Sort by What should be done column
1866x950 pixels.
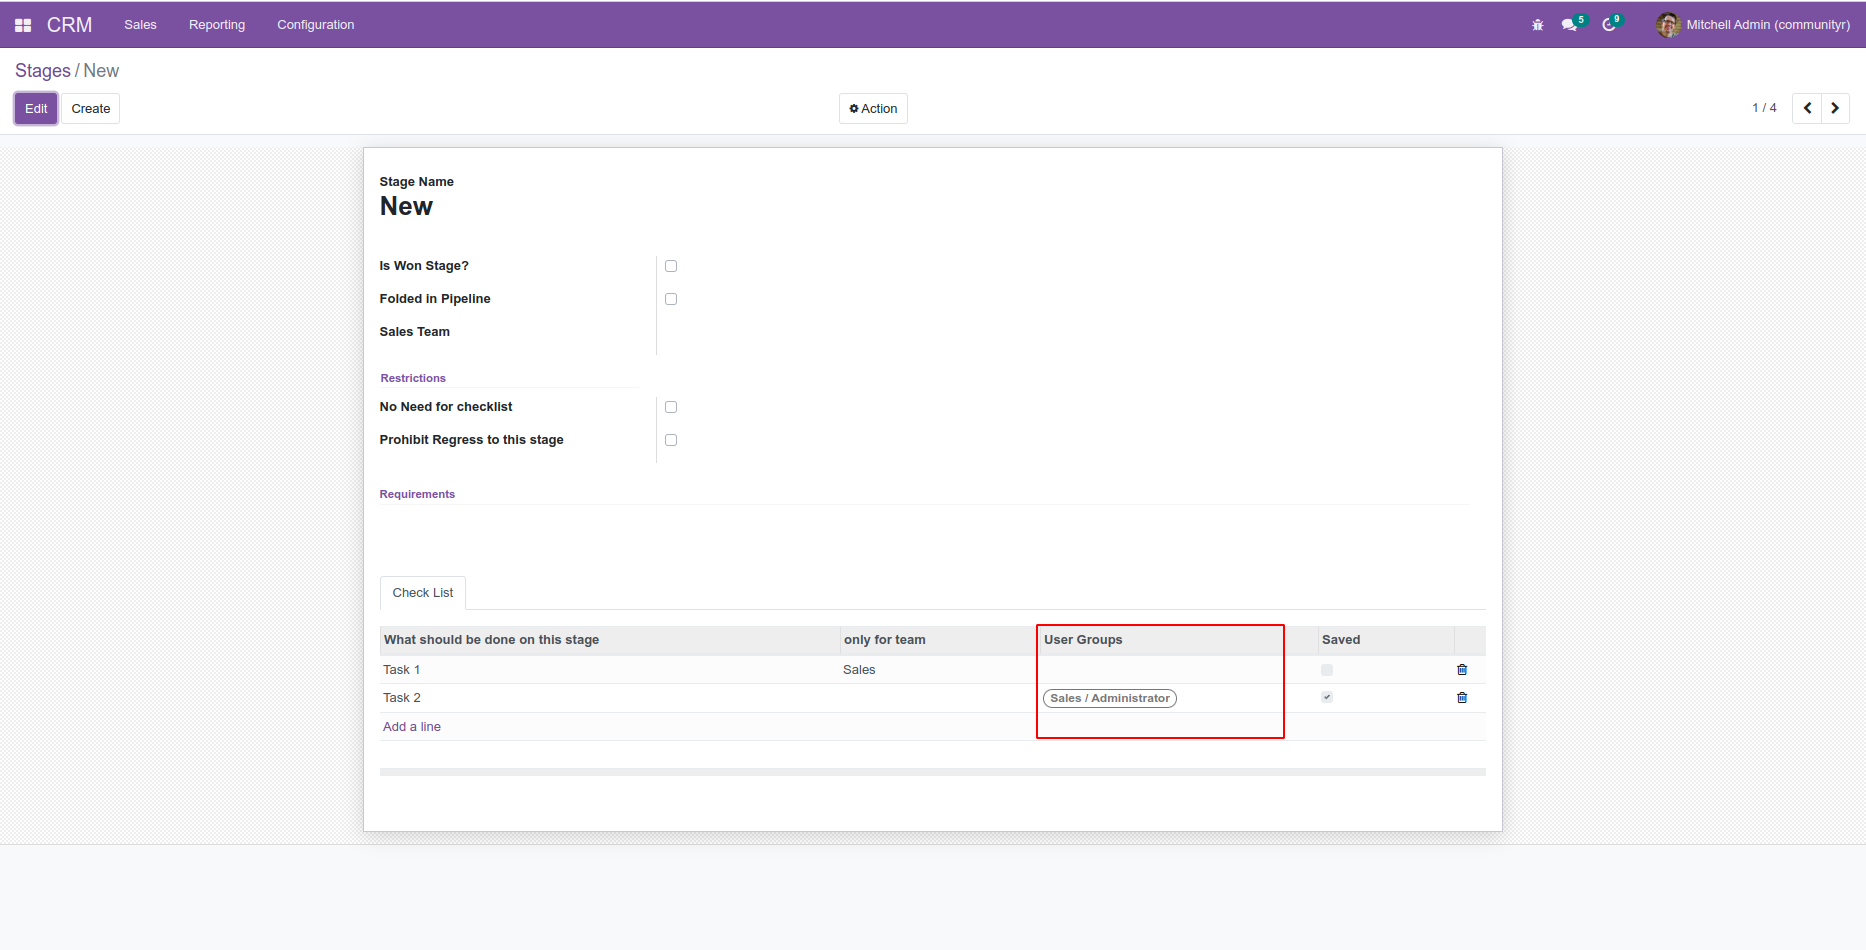tap(610, 640)
